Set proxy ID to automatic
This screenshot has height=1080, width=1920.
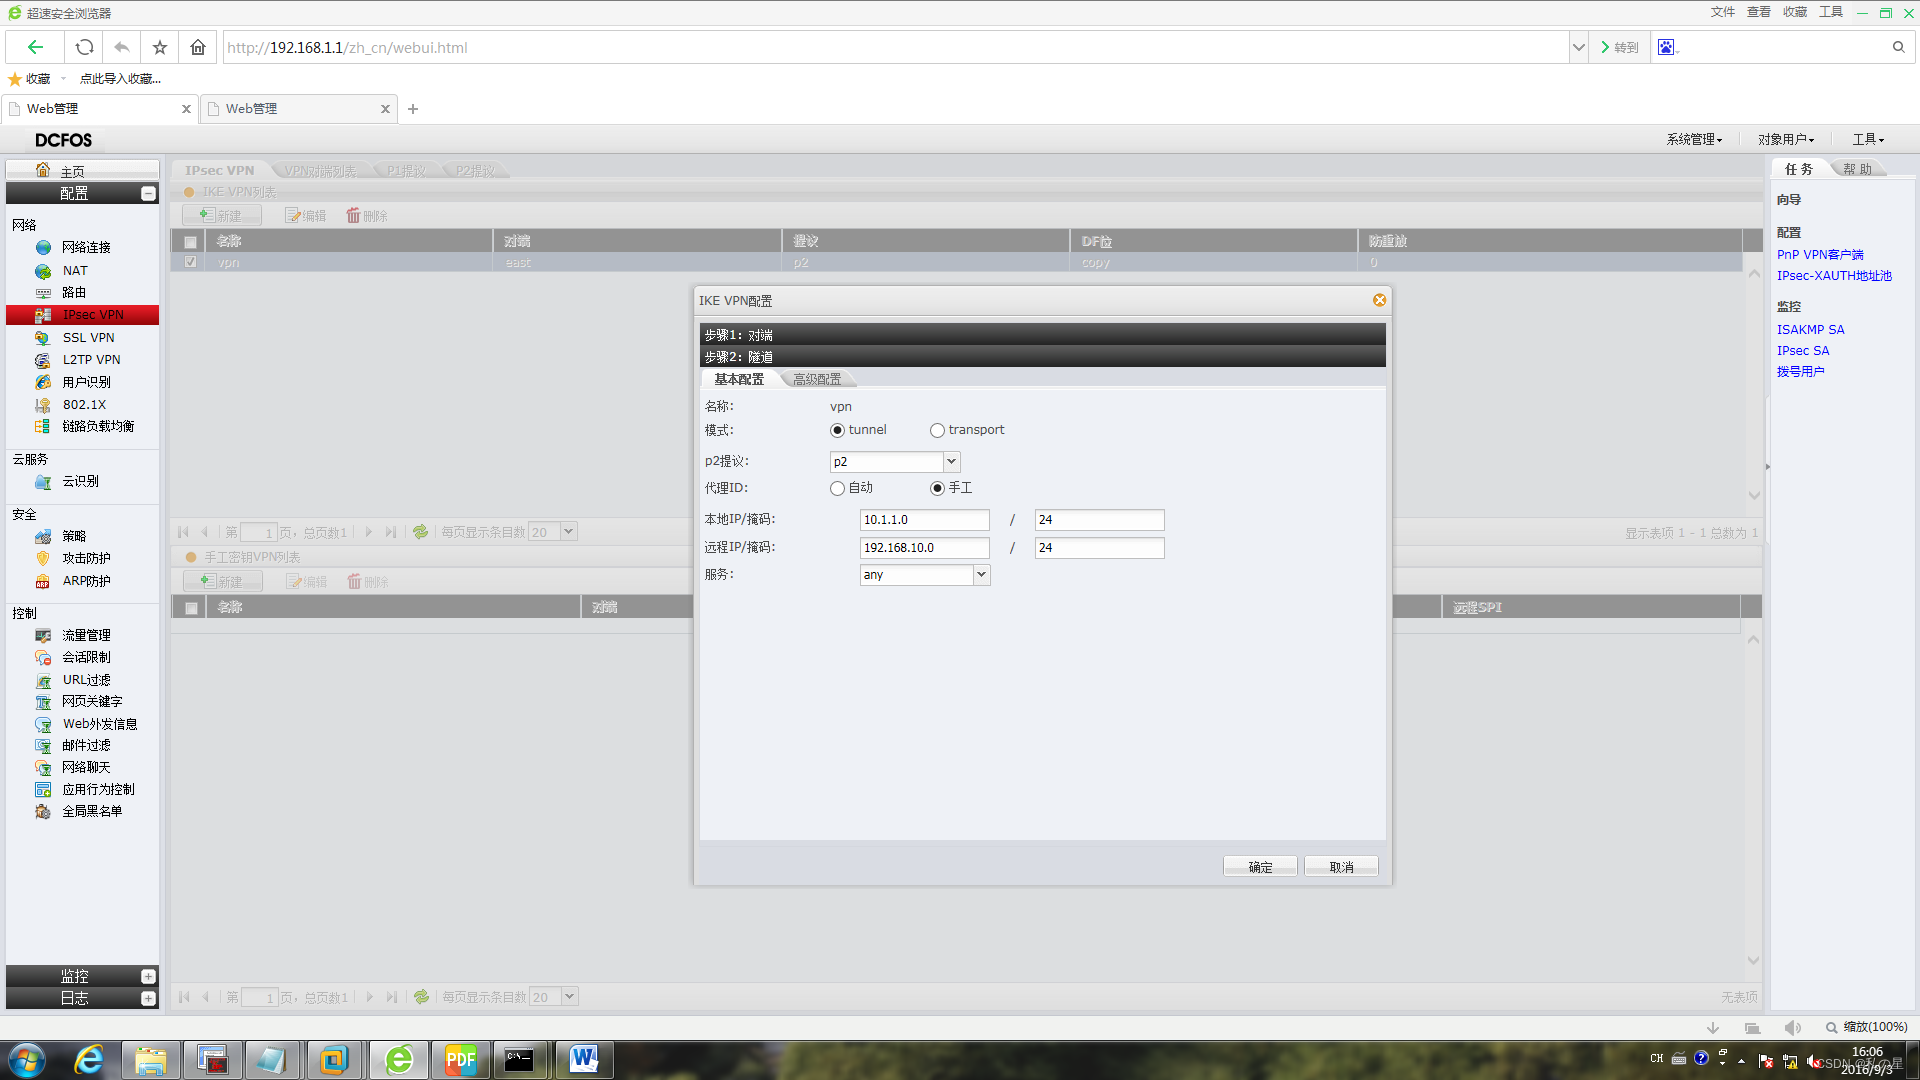point(837,489)
